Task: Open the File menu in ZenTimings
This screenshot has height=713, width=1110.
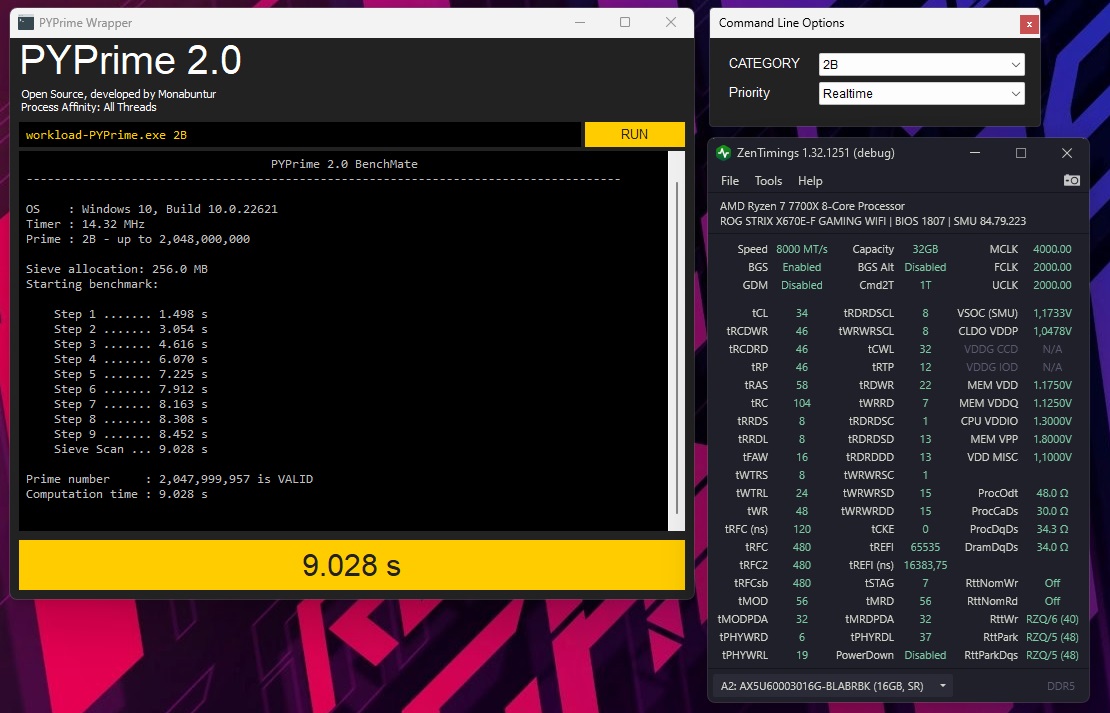Action: (730, 181)
